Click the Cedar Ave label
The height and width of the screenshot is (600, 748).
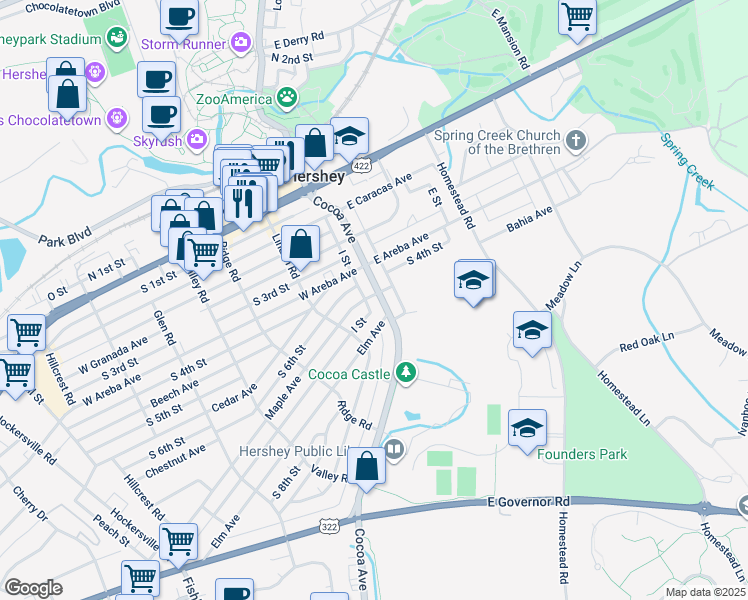pyautogui.click(x=234, y=398)
